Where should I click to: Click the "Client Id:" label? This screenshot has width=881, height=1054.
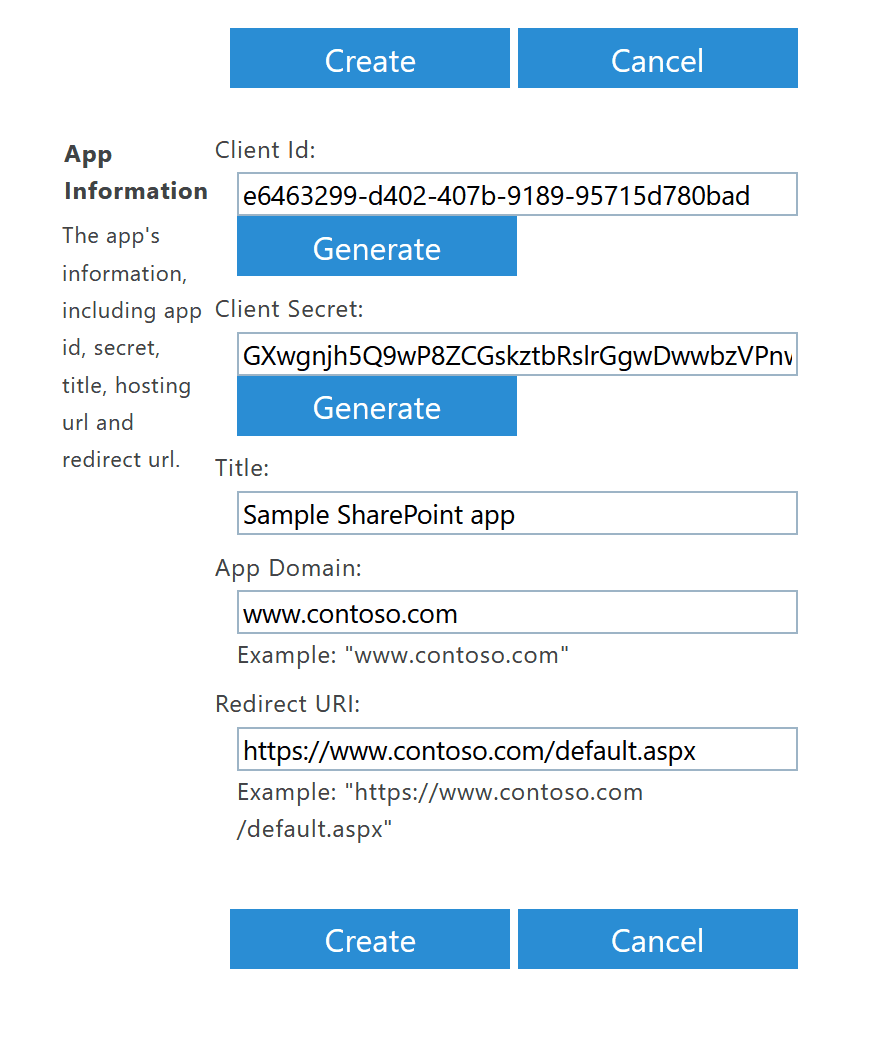tap(265, 150)
